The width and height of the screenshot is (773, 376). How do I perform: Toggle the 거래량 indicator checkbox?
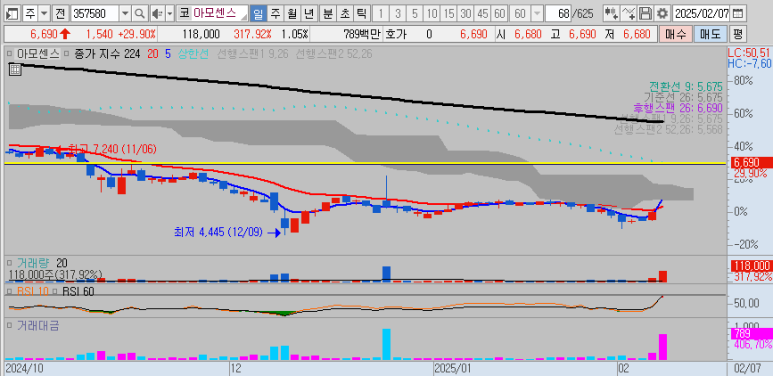9,263
